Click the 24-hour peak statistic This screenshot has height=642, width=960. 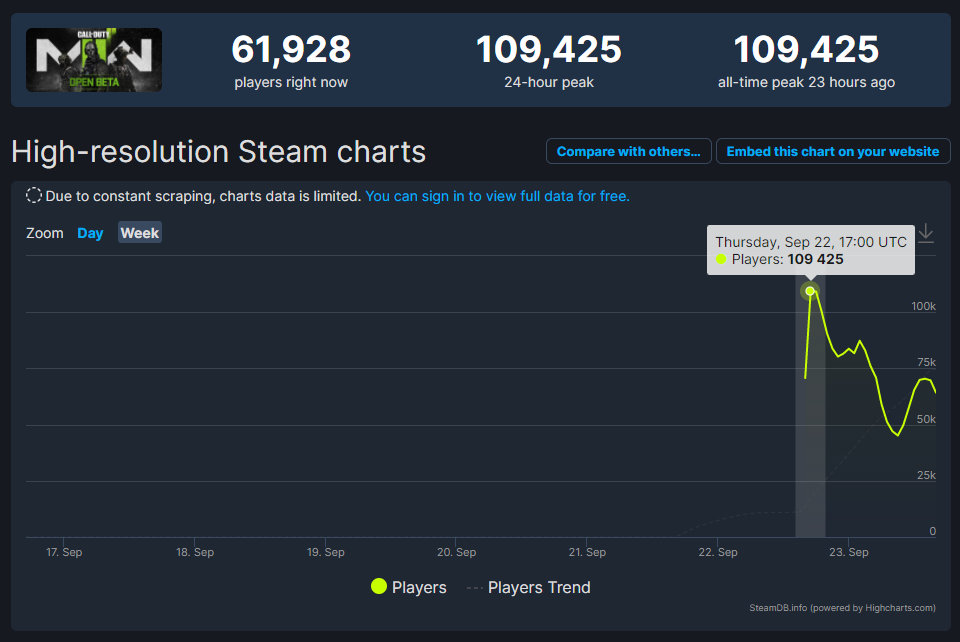548,60
